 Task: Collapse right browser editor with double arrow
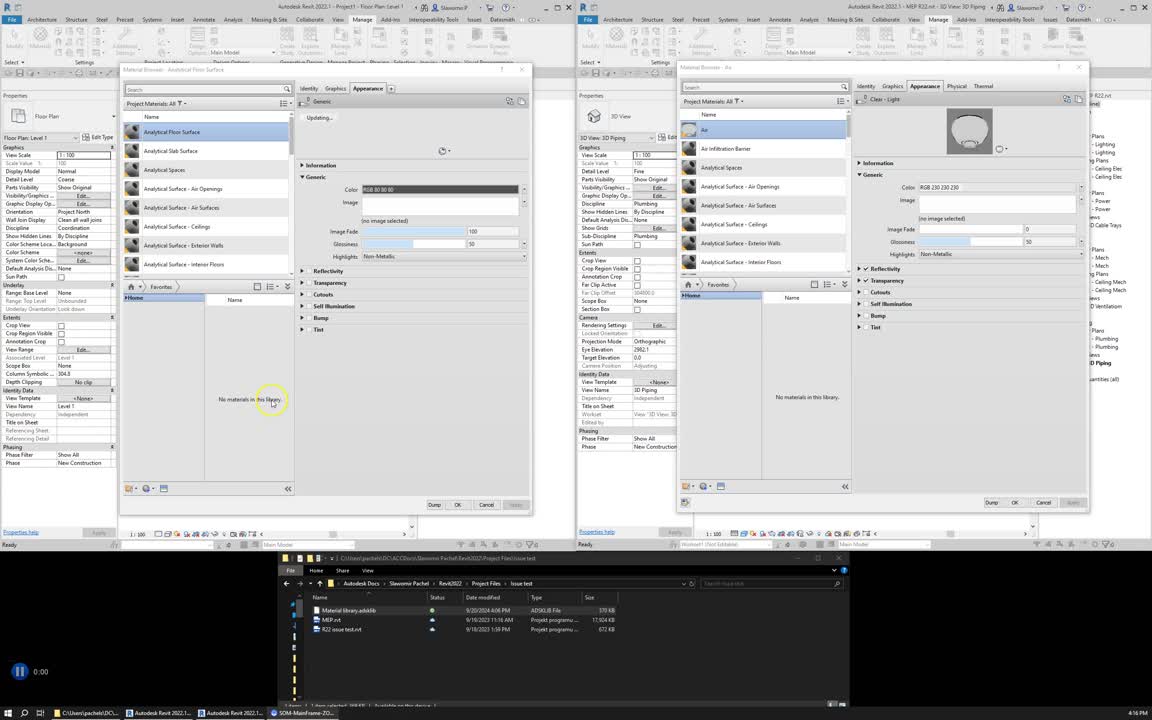coord(845,486)
